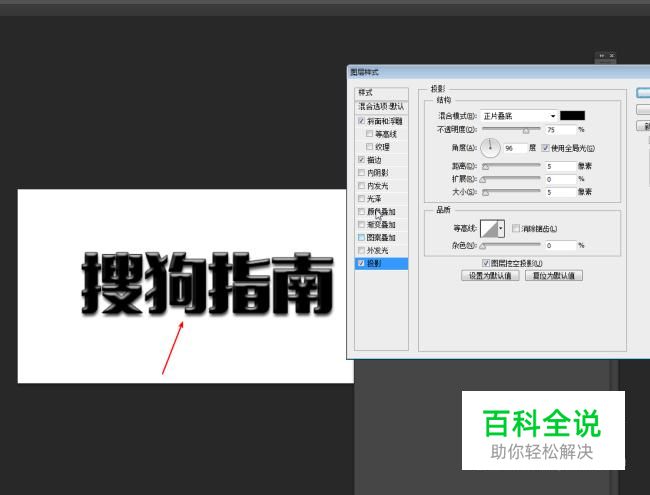Open the 混合模式 dropdown showing 正片叠底
This screenshot has width=650, height=495.
519,116
